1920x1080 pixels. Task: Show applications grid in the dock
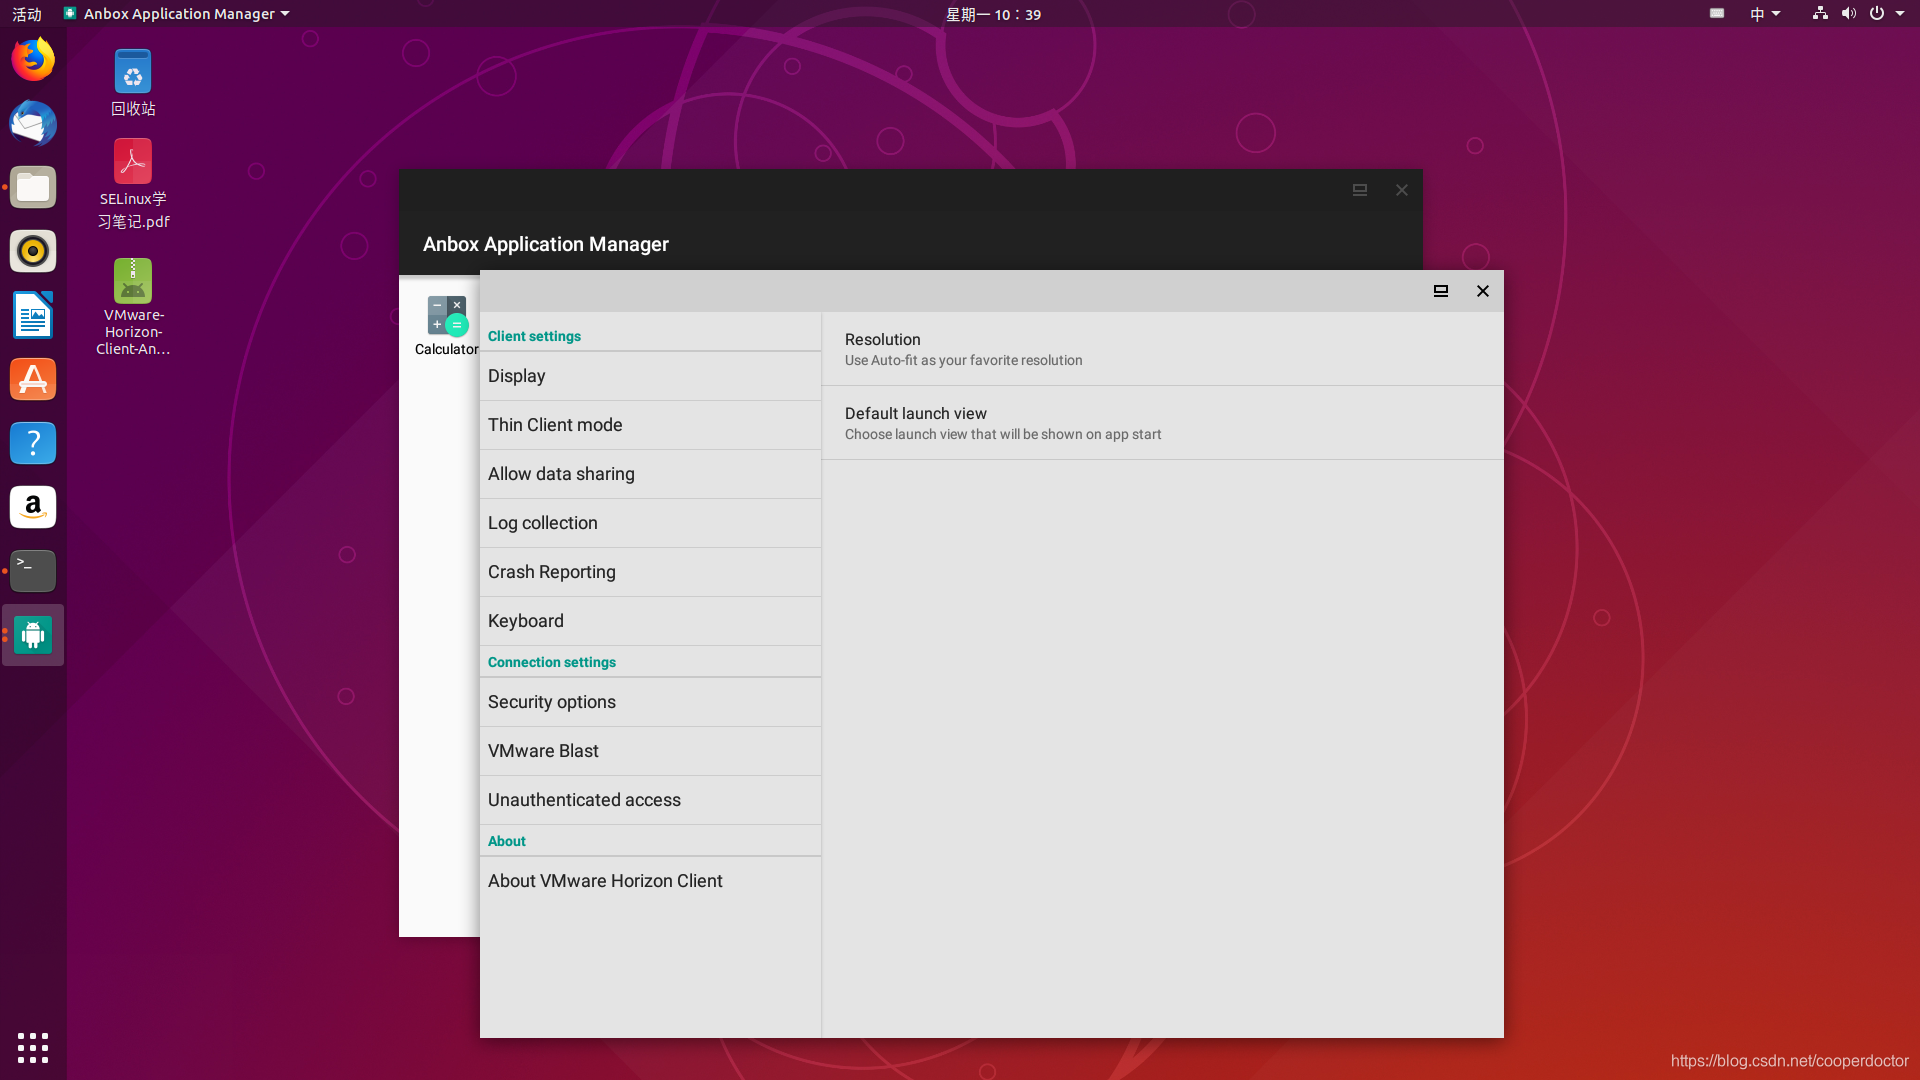coord(33,1047)
